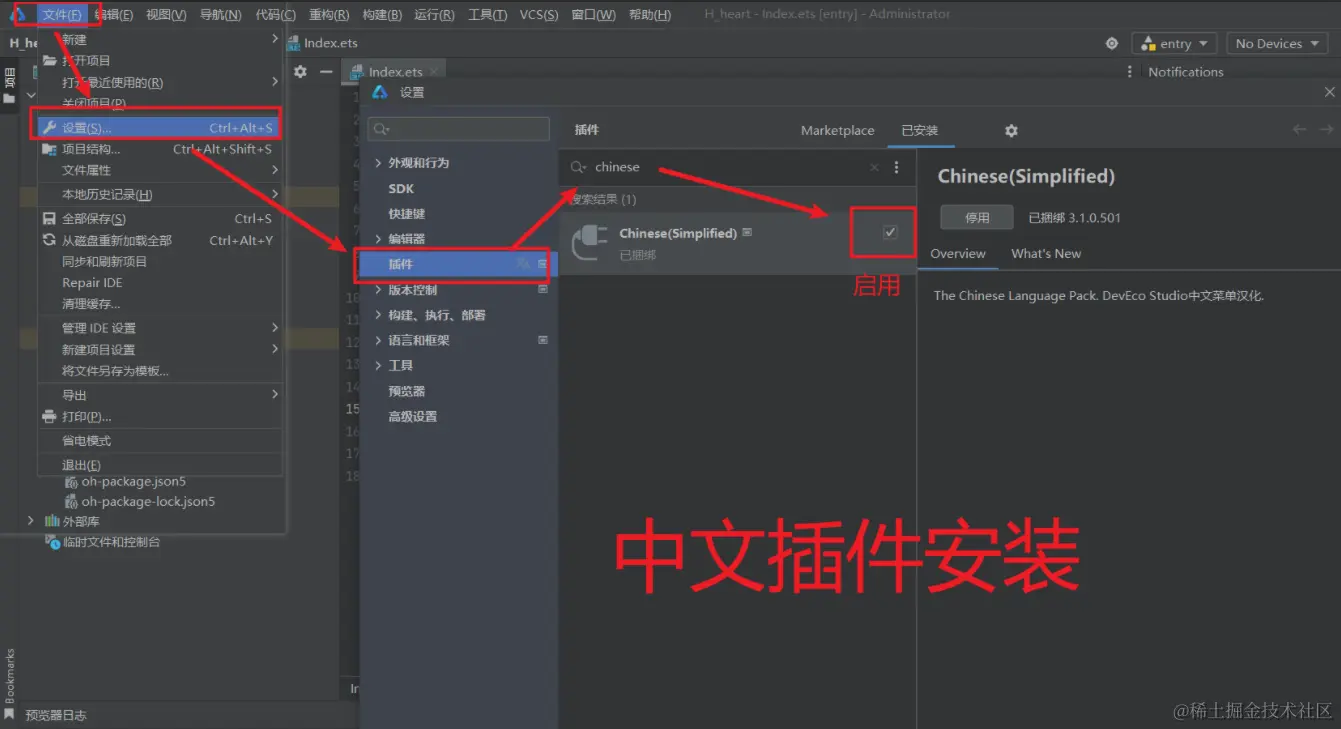The width and height of the screenshot is (1341, 729).
Task: Select 快捷键 in the settings tree
Action: 407,214
